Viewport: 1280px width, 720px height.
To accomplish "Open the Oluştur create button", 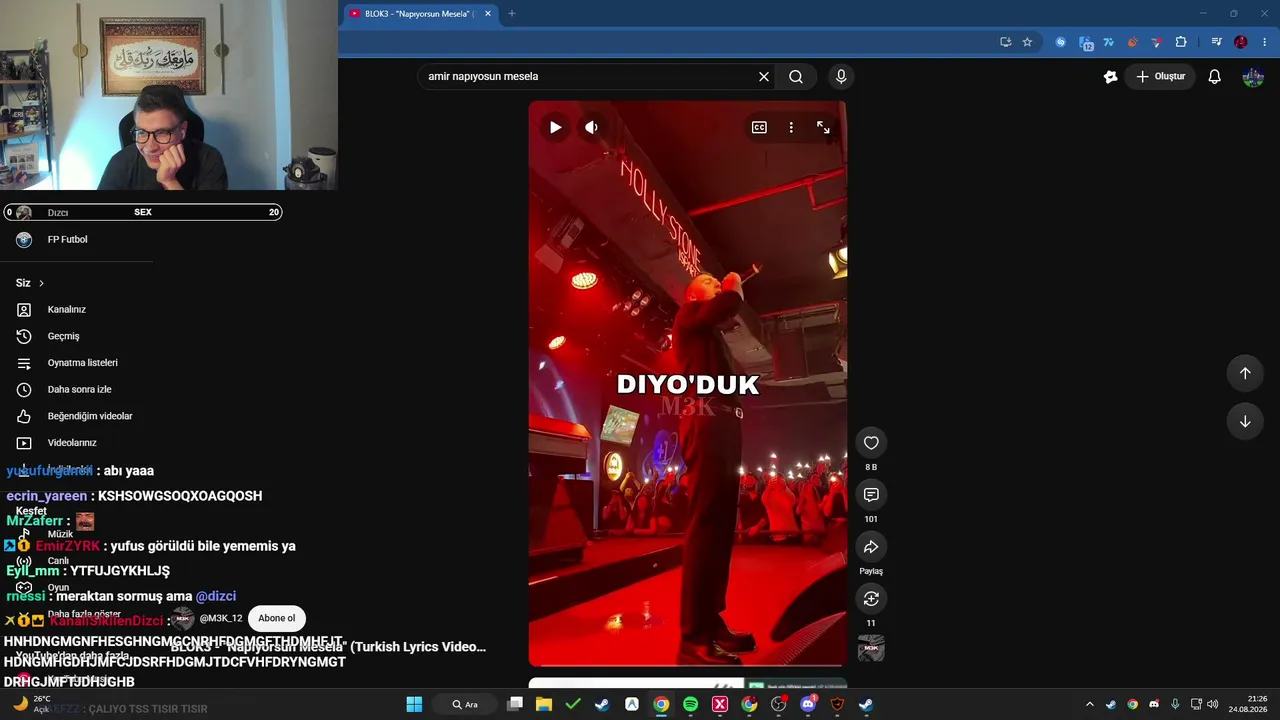I will point(1160,76).
